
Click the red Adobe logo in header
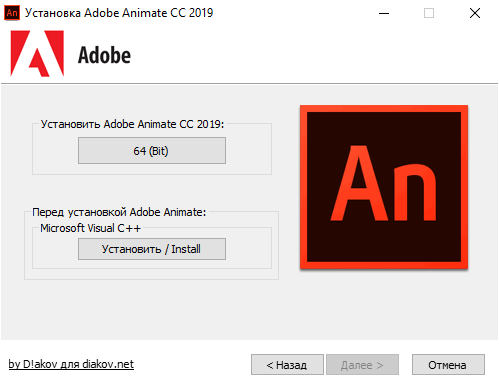[x=37, y=54]
